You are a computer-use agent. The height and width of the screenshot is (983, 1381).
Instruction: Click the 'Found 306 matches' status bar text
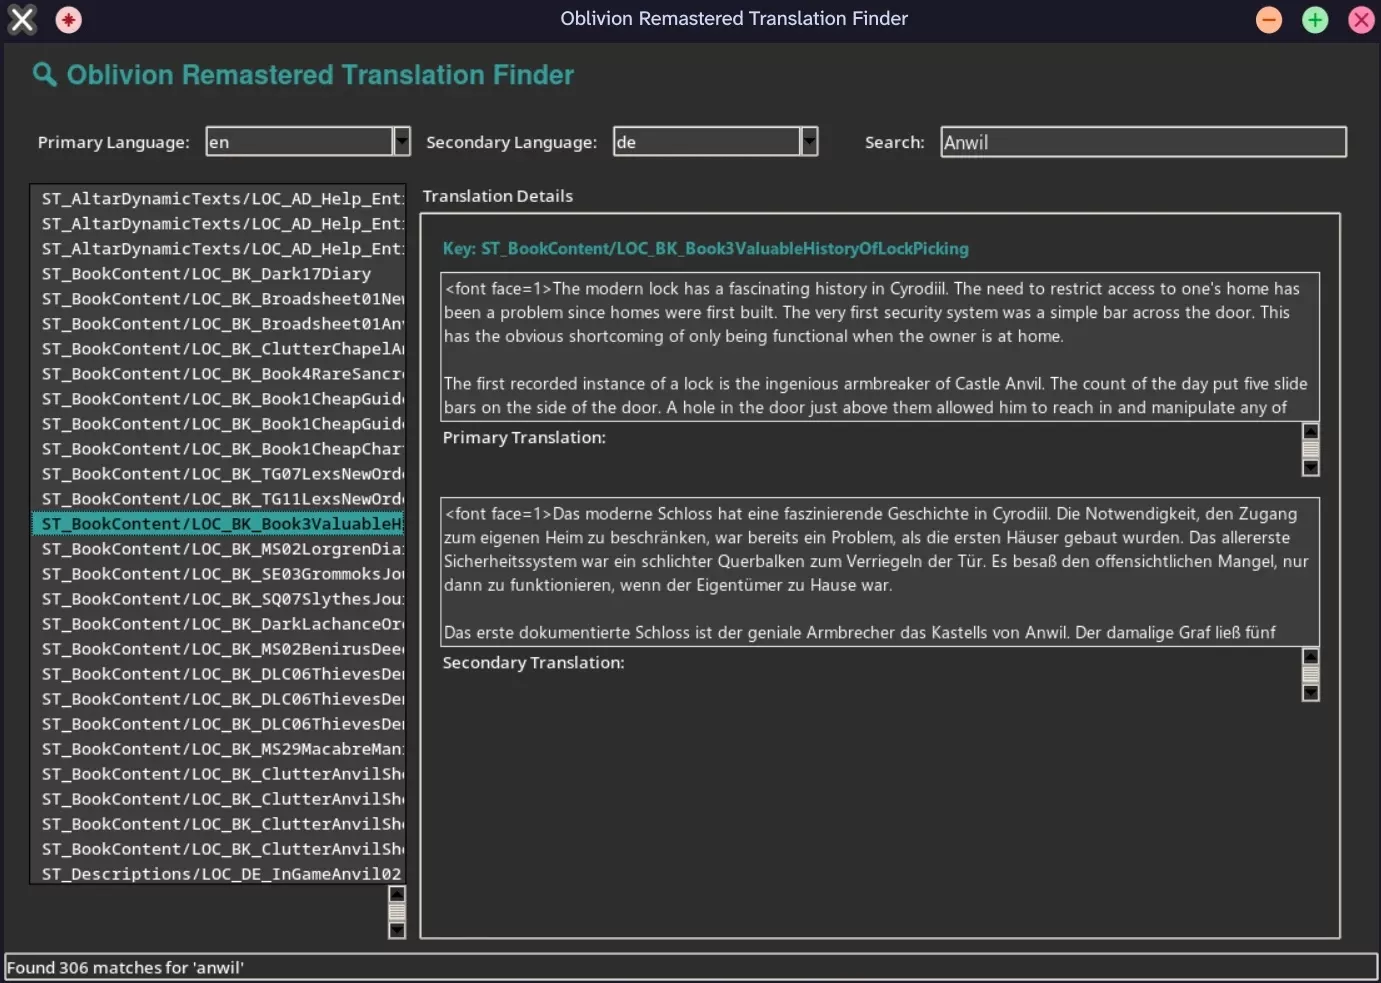[x=125, y=967]
